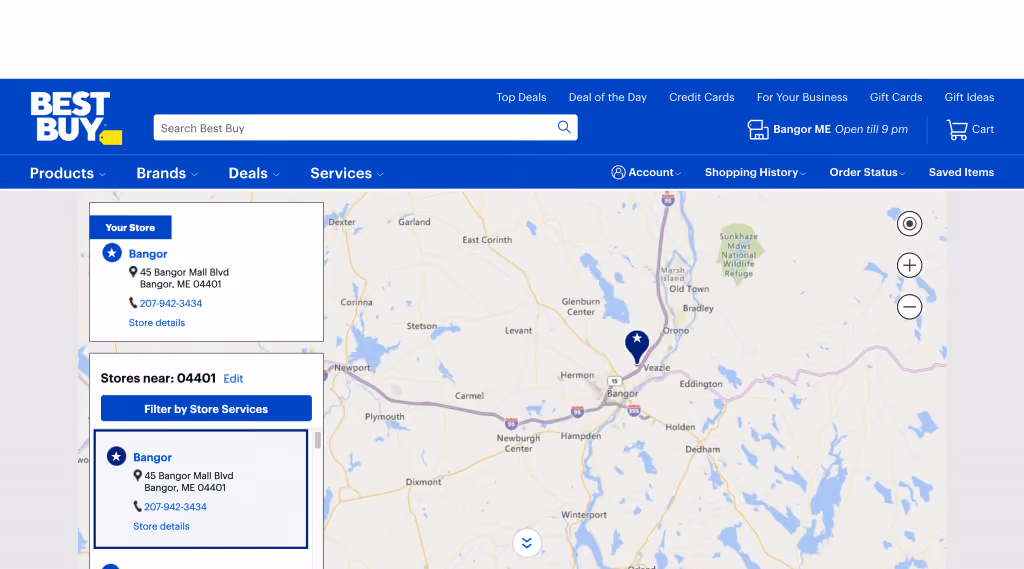The height and width of the screenshot is (569, 1024).
Task: Click the Sunkhaze Mdws National Wildlife Refuge label
Action: point(739,255)
